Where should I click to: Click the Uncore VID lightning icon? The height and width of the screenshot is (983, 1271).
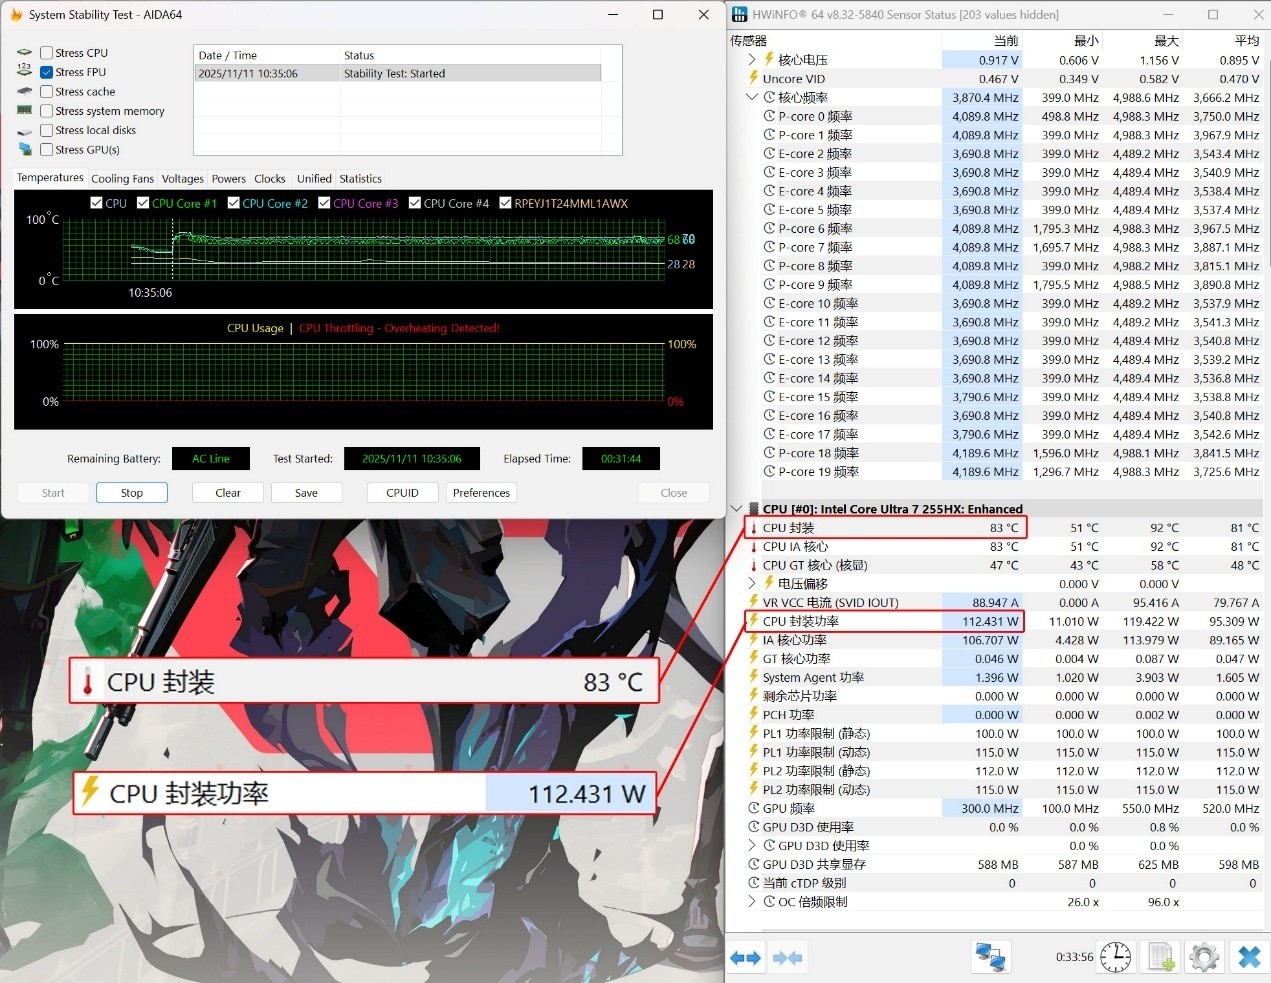point(754,78)
